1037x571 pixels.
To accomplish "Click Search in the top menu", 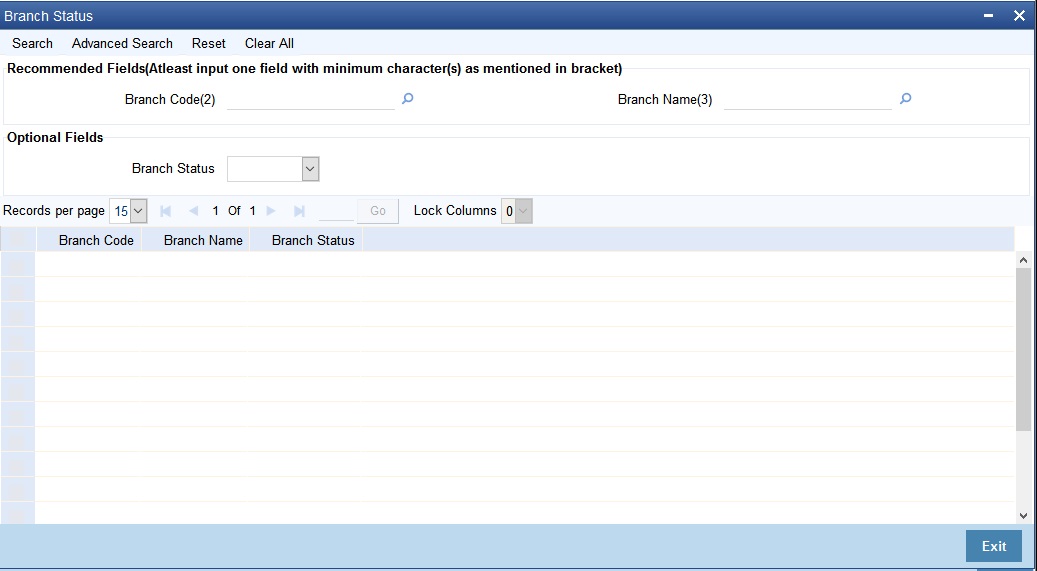I will 32,43.
